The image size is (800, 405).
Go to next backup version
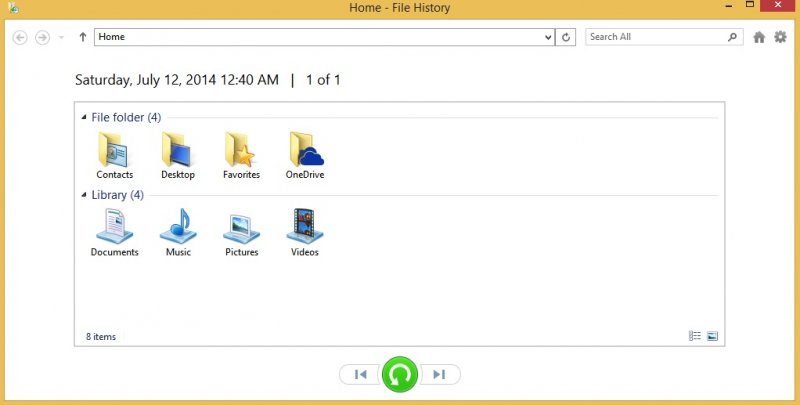tap(439, 374)
